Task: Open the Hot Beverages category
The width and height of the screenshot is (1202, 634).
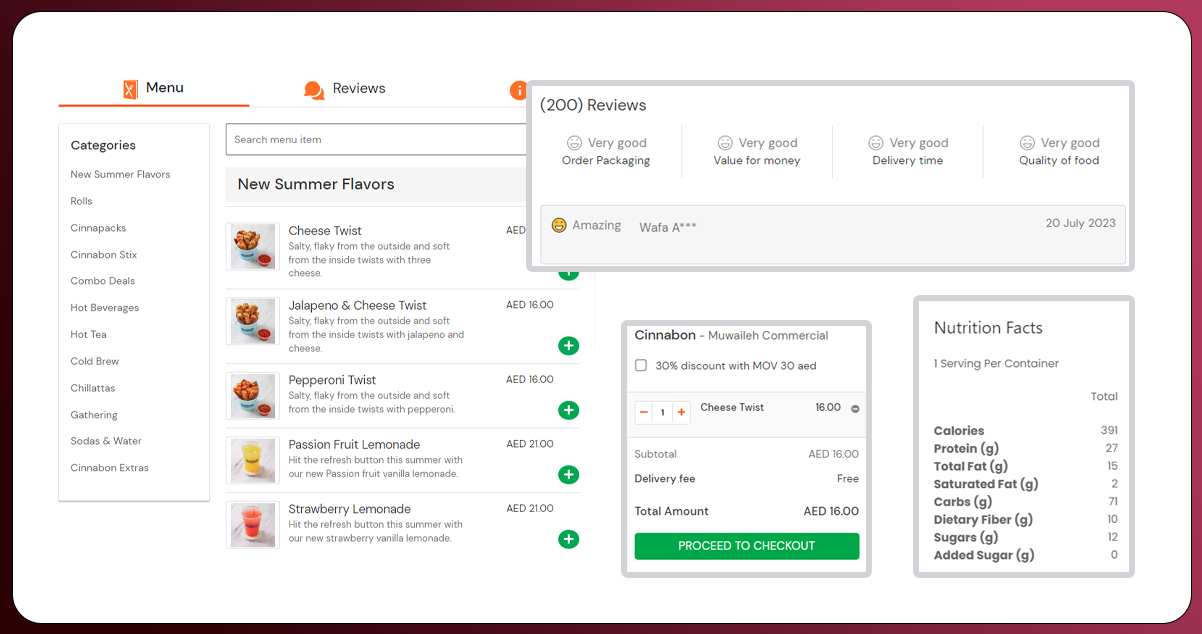Action: (104, 308)
